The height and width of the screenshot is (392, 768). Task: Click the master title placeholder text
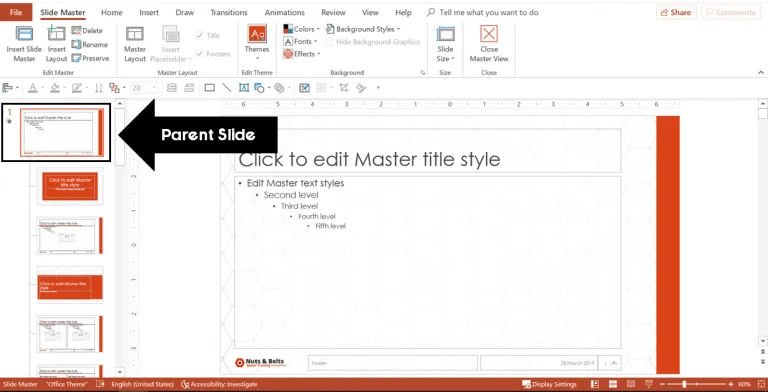(x=369, y=159)
